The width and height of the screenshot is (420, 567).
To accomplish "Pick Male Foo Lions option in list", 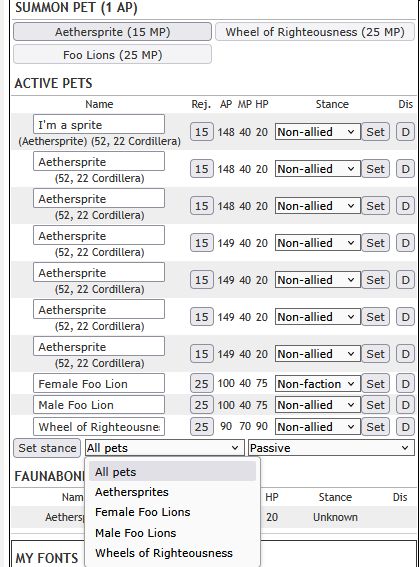I will point(136,533).
